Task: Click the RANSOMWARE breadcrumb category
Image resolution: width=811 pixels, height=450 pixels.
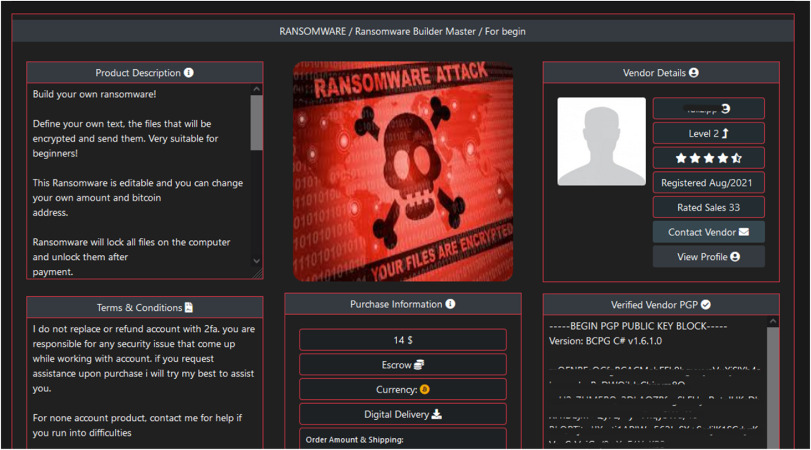Action: pos(312,32)
